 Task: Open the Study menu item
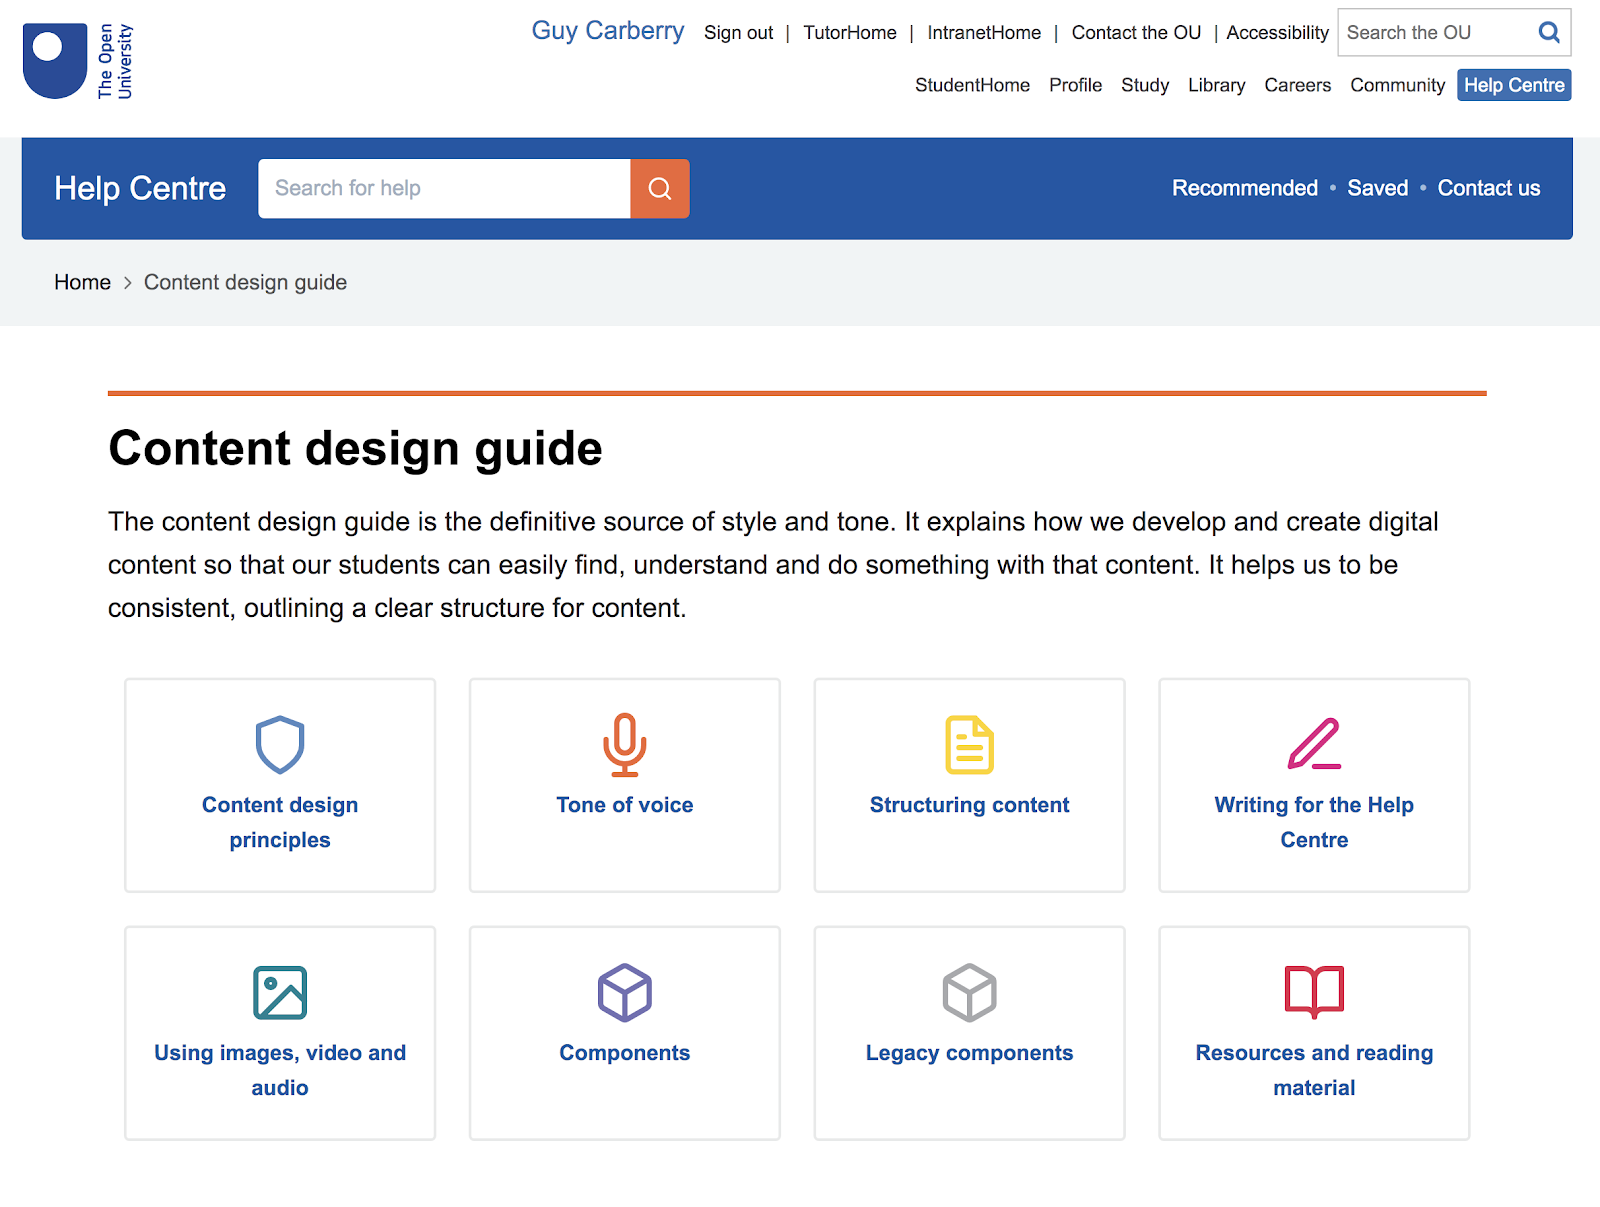pyautogui.click(x=1145, y=85)
